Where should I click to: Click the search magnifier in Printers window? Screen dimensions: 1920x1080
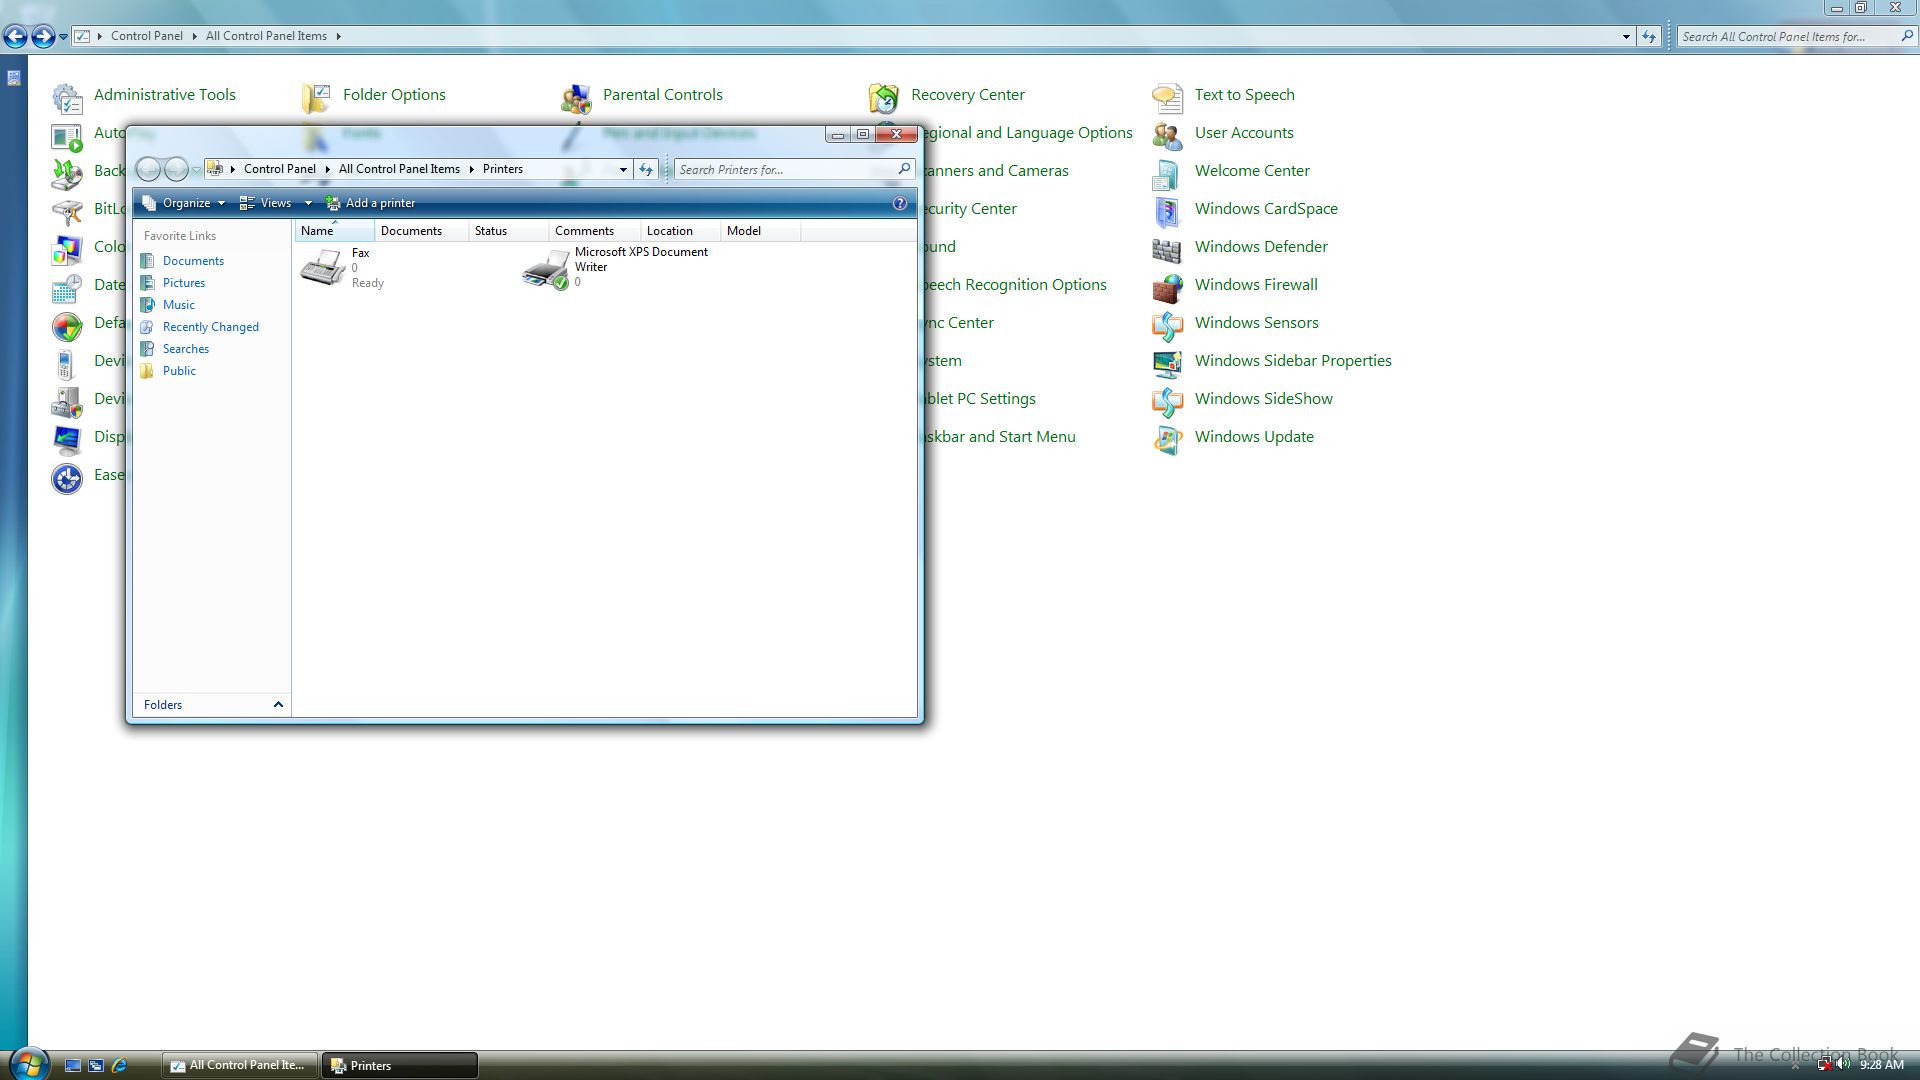[x=904, y=169]
